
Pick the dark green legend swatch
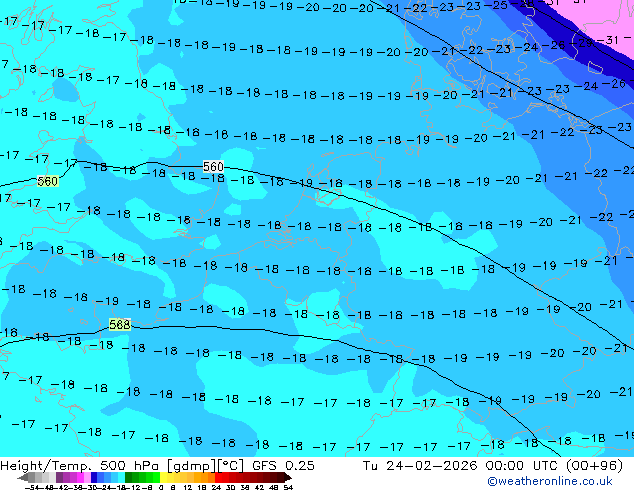click(128, 477)
